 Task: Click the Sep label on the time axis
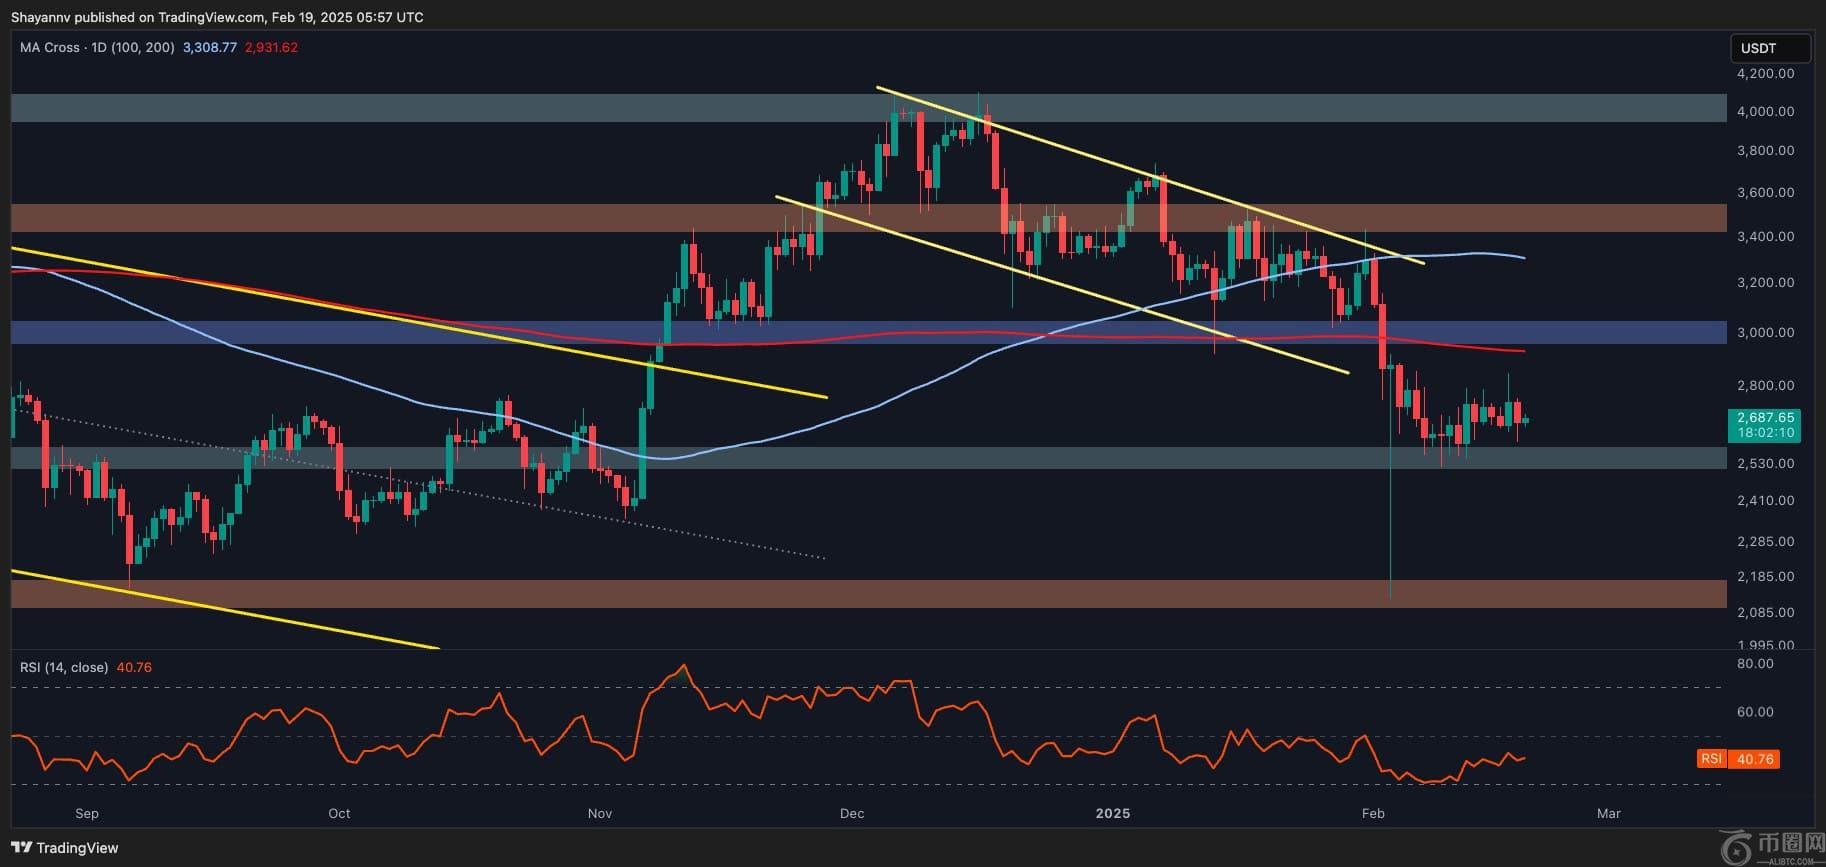coord(87,813)
